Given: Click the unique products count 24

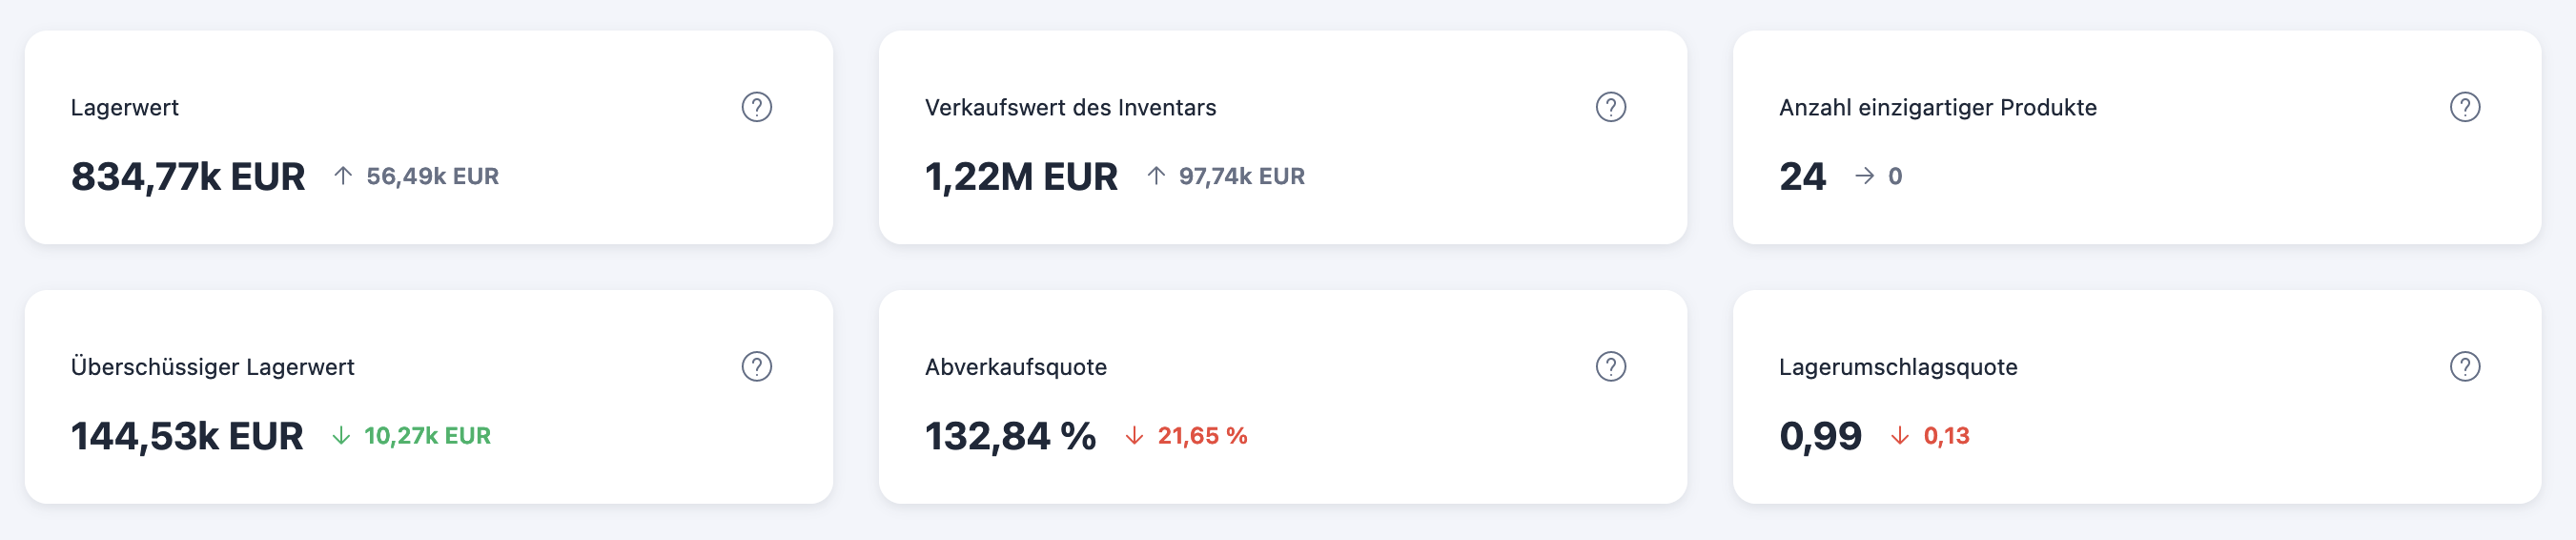Looking at the screenshot, I should tap(1802, 177).
